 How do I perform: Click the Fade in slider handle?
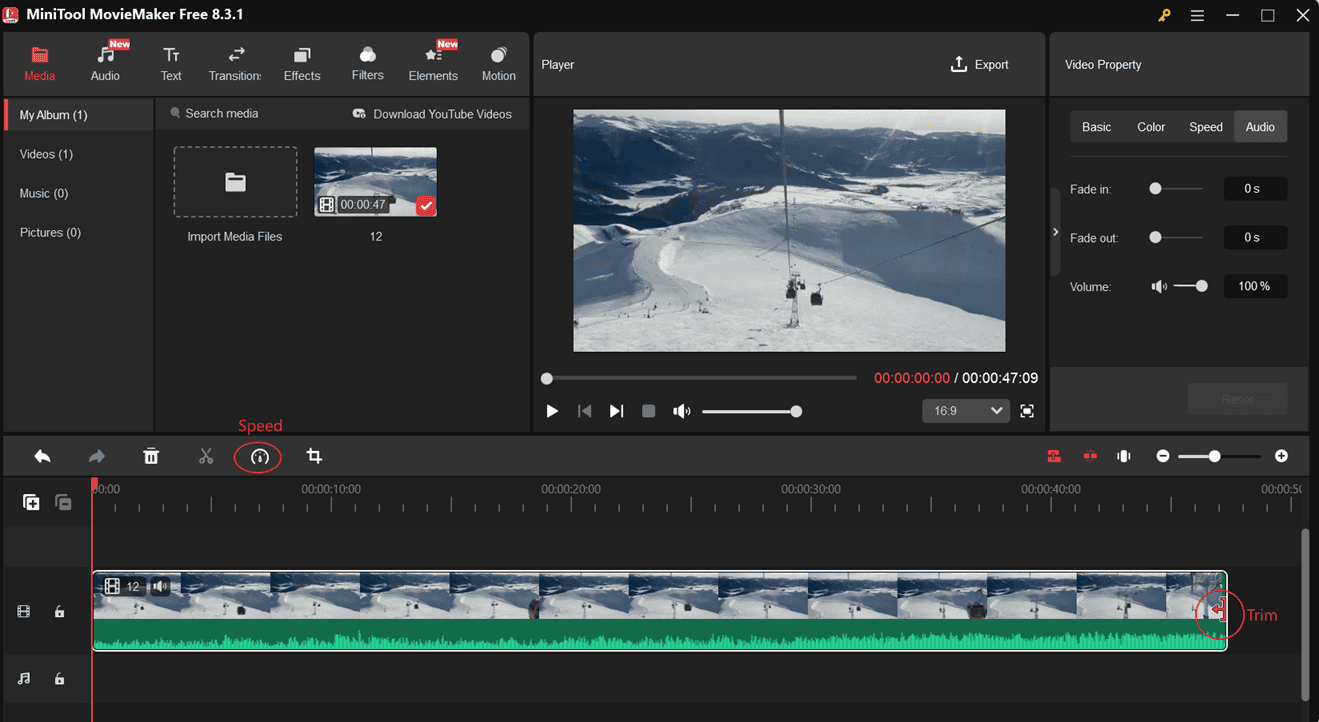(1155, 188)
